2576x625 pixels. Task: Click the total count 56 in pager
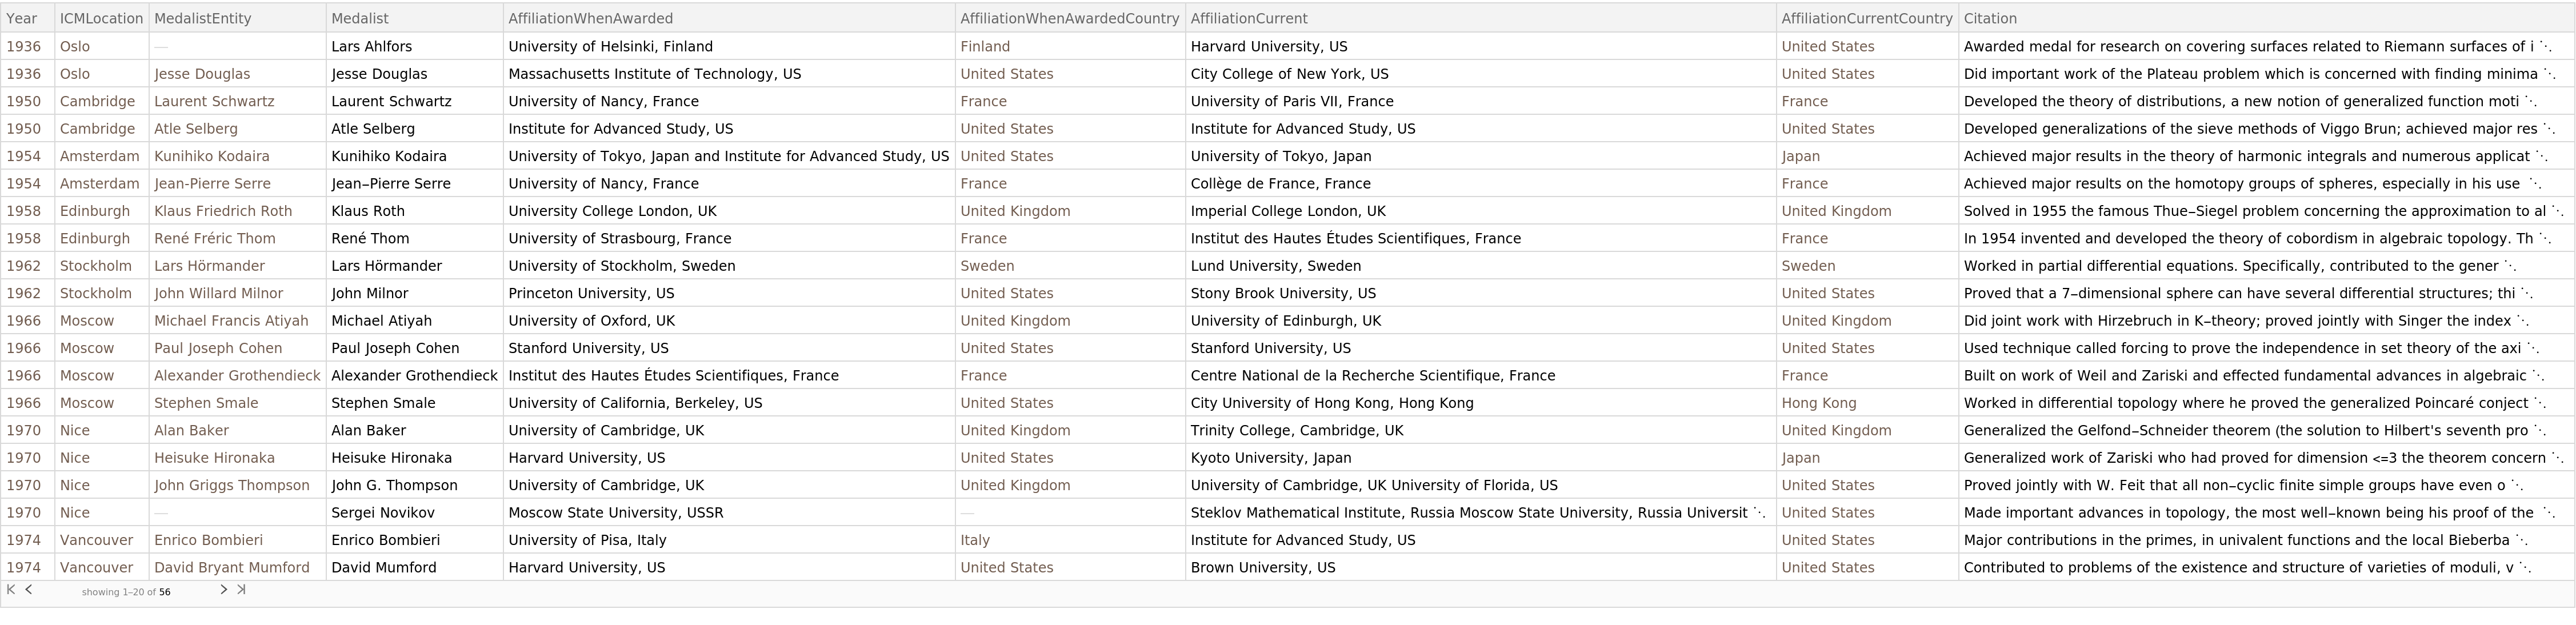click(x=165, y=592)
